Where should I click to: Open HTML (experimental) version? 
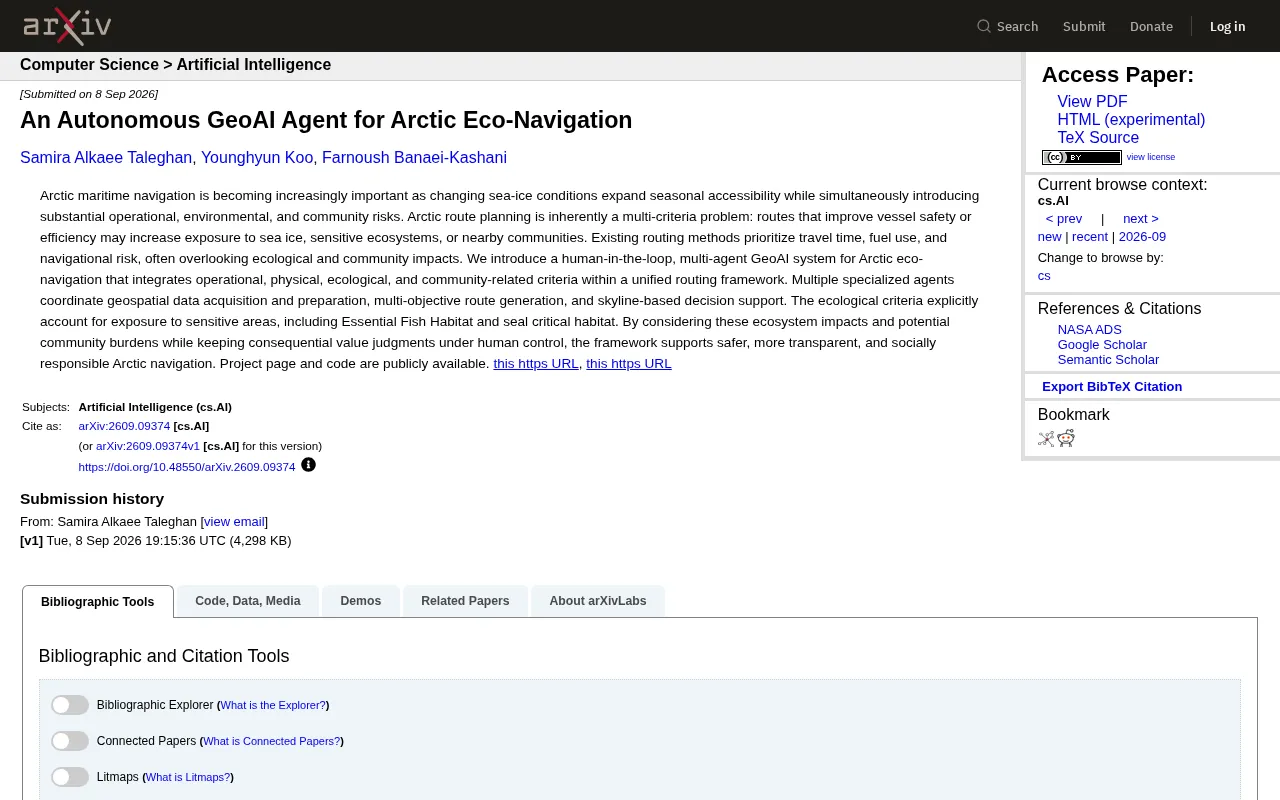point(1131,120)
